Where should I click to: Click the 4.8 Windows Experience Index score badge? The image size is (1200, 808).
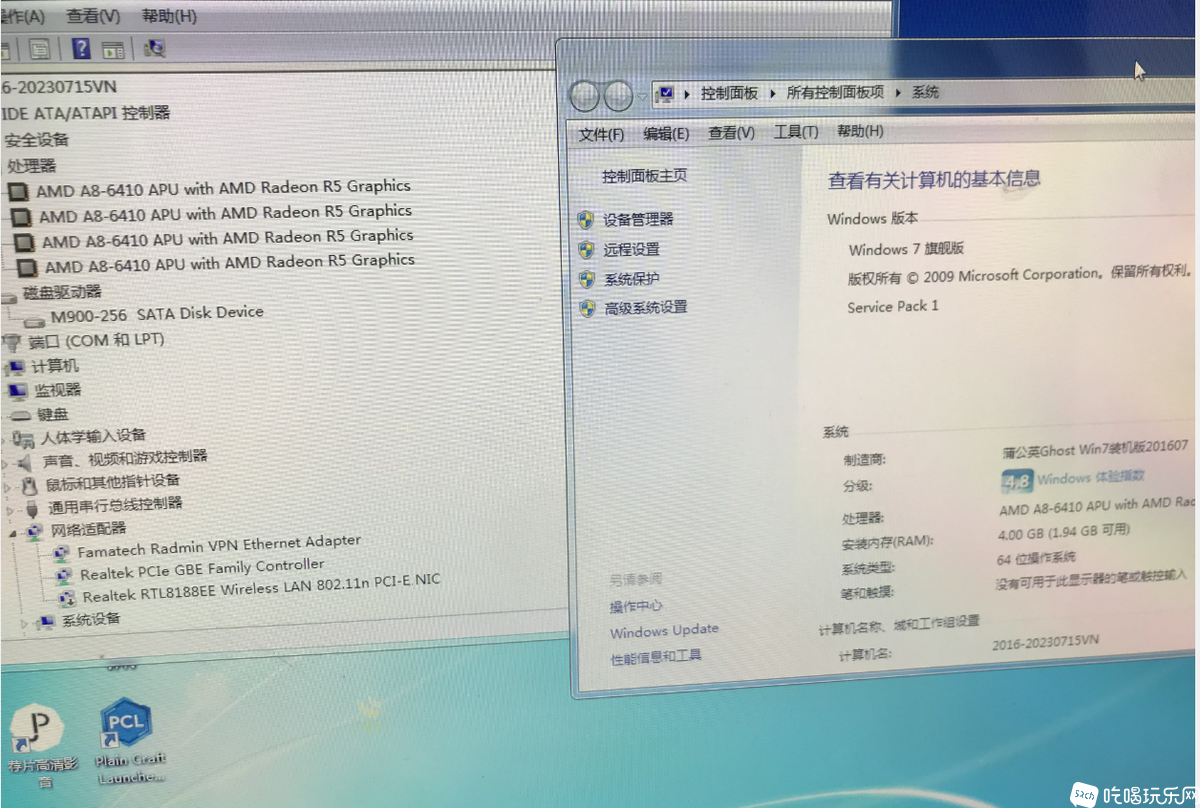click(1017, 482)
